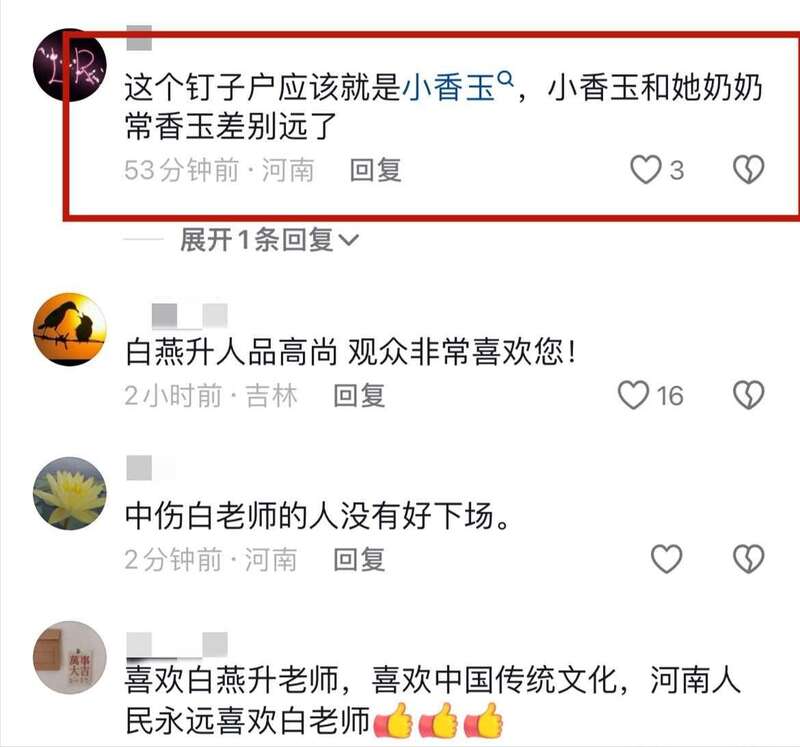
Task: Dislike the comment from 吉林
Action: pyautogui.click(x=748, y=395)
